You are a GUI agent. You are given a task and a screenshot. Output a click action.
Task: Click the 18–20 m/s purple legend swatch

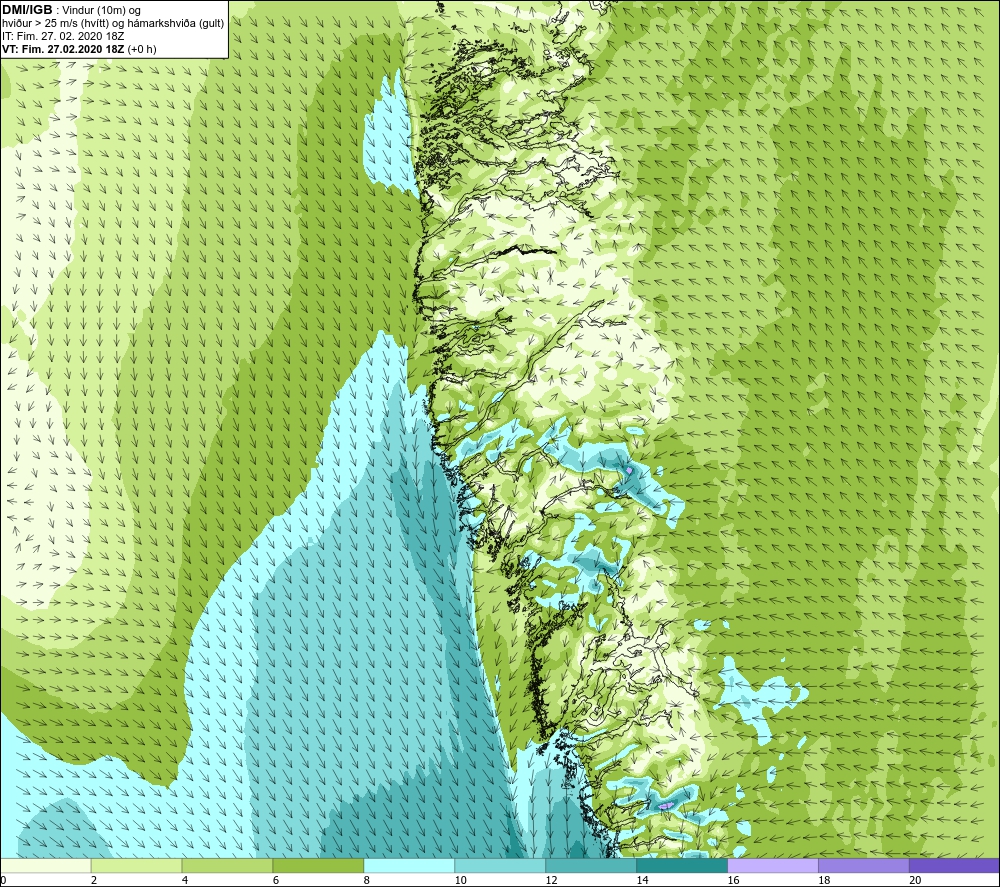point(864,866)
